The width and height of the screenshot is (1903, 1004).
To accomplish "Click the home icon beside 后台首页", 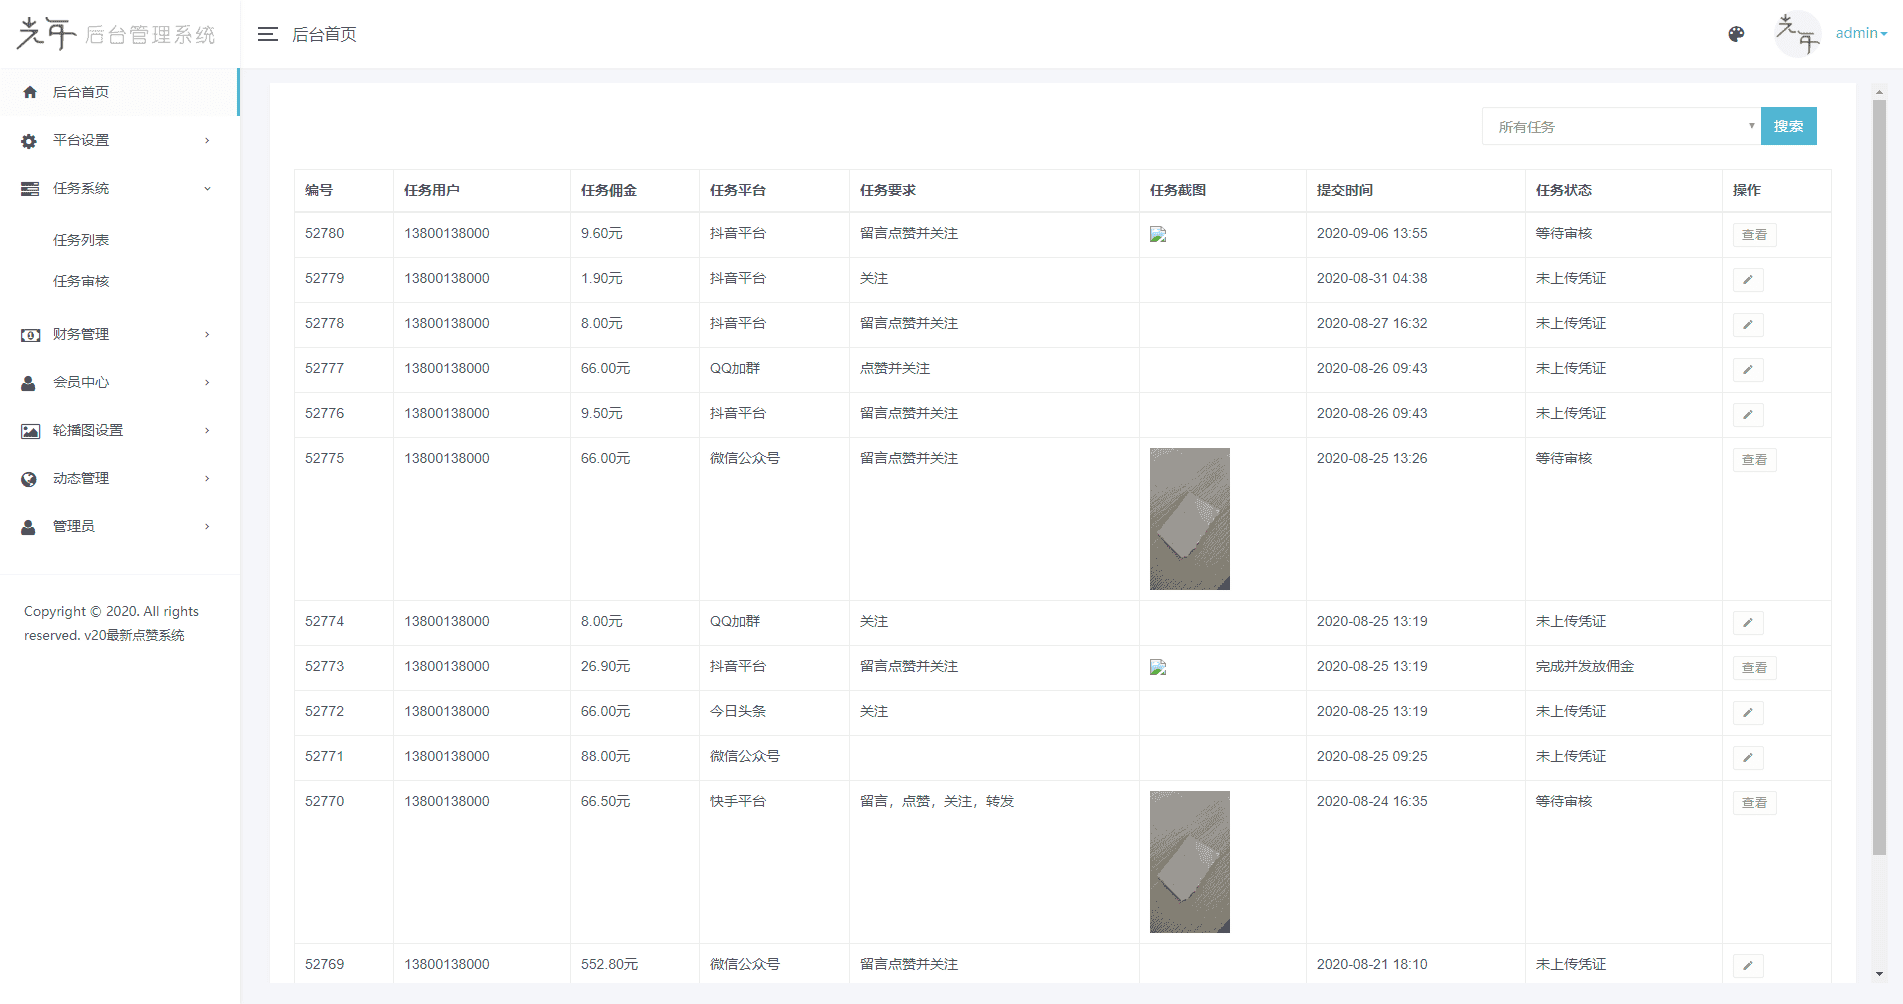I will 30,92.
